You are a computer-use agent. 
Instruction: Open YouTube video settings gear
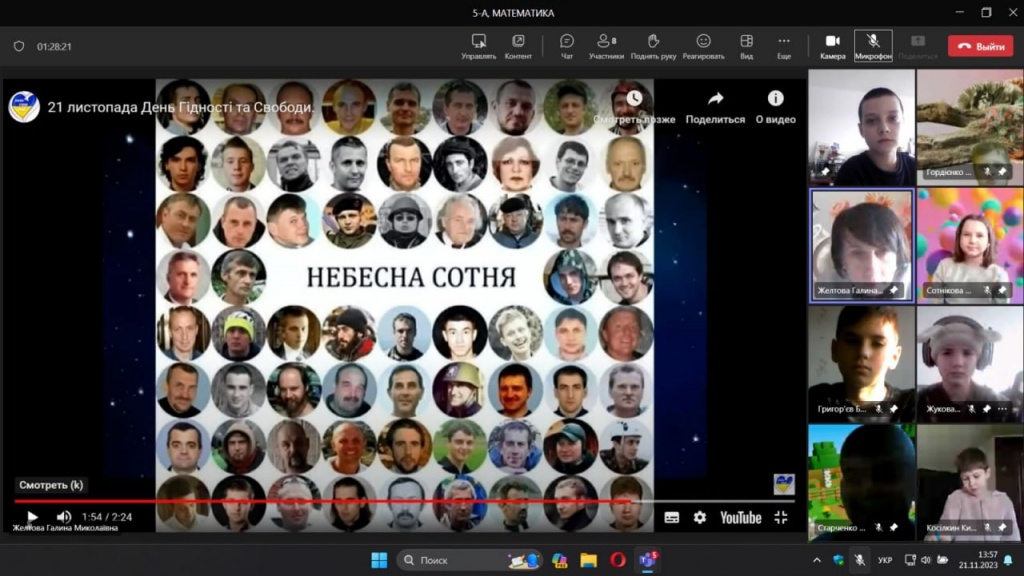700,517
